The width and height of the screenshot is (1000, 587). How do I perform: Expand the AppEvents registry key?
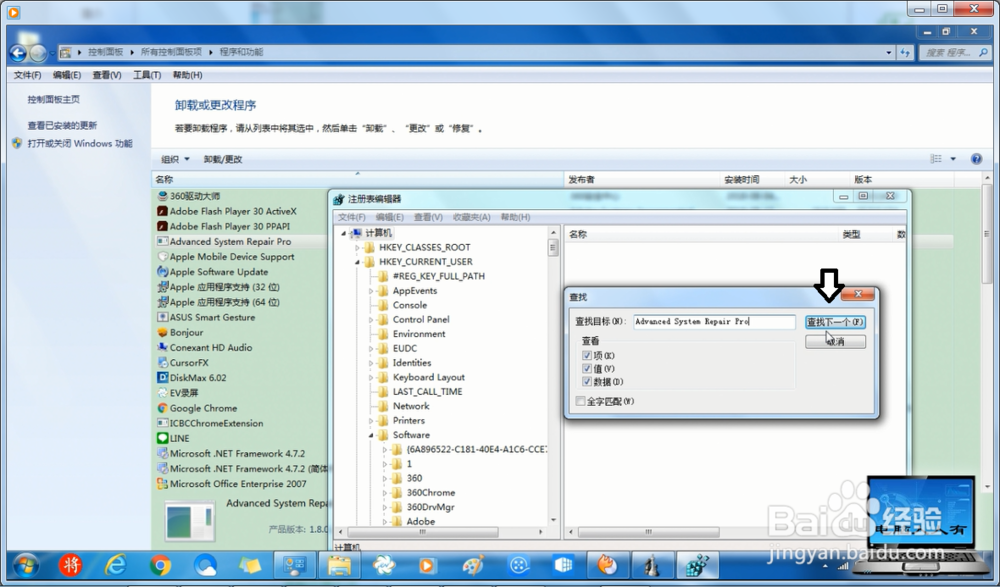point(371,291)
